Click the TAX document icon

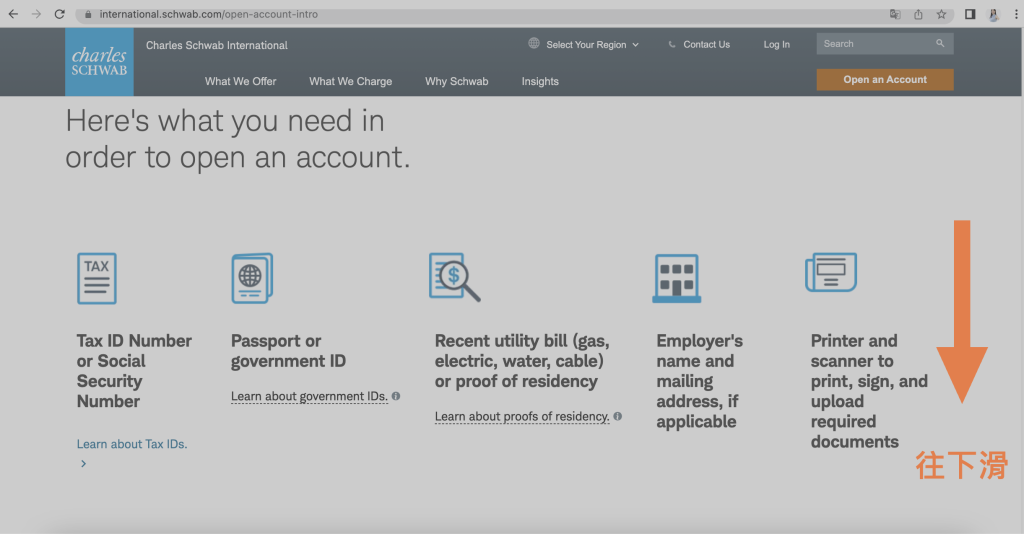[97, 278]
